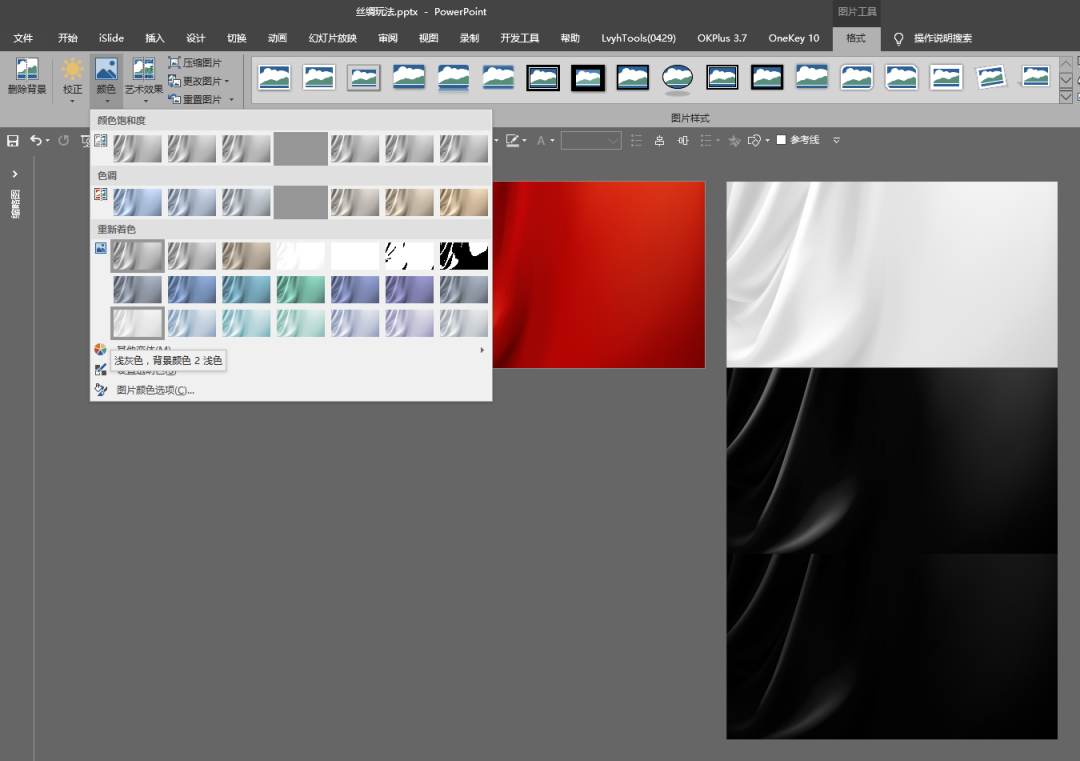Select the white silk image on slide
The image size is (1080, 761).
pos(892,275)
